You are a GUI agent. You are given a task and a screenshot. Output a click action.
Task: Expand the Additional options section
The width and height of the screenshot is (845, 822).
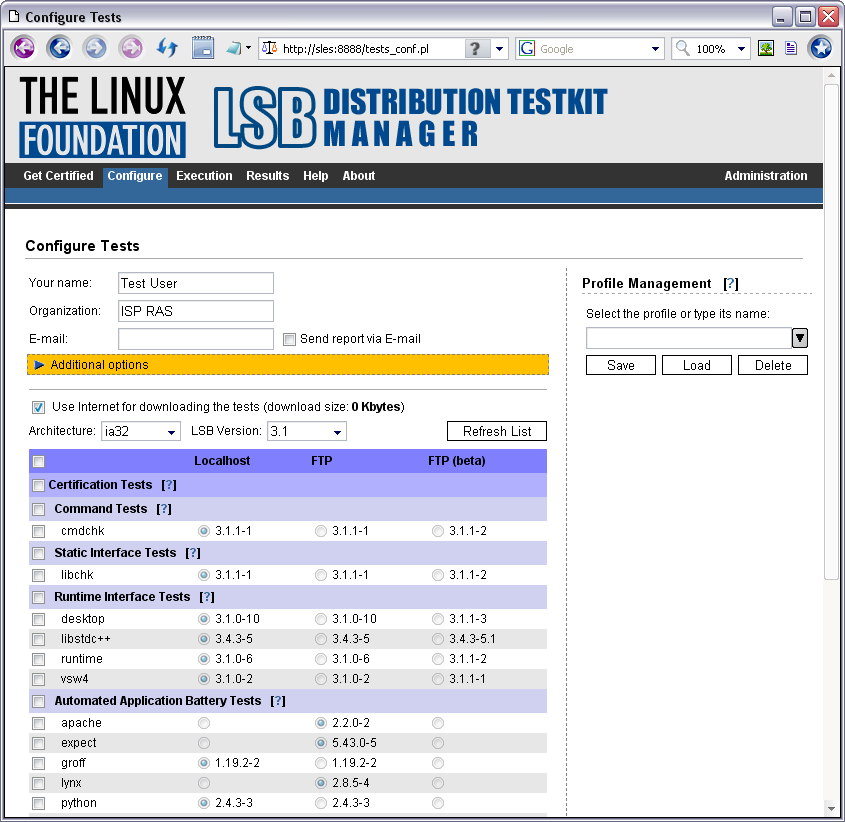tap(288, 365)
